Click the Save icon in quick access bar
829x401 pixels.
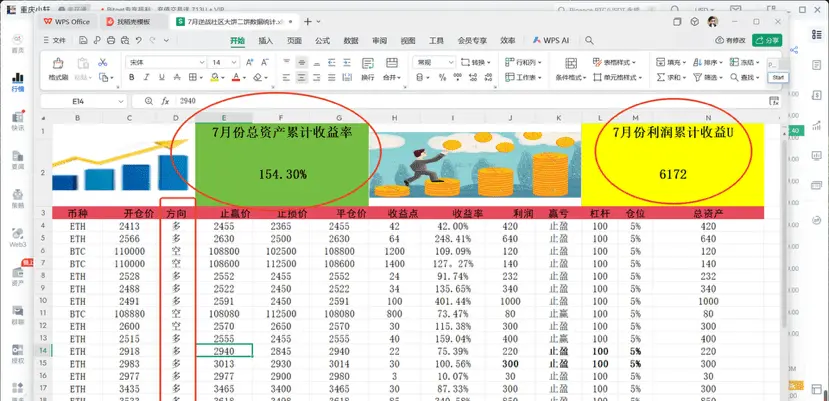pyautogui.click(x=83, y=40)
